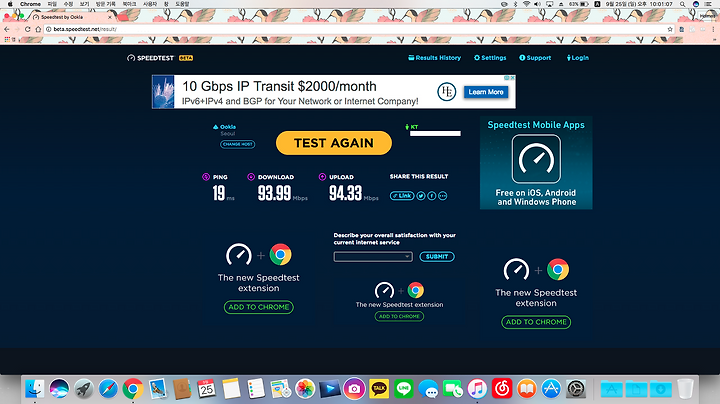720x404 pixels.
Task: Click the Login link
Action: tap(578, 58)
